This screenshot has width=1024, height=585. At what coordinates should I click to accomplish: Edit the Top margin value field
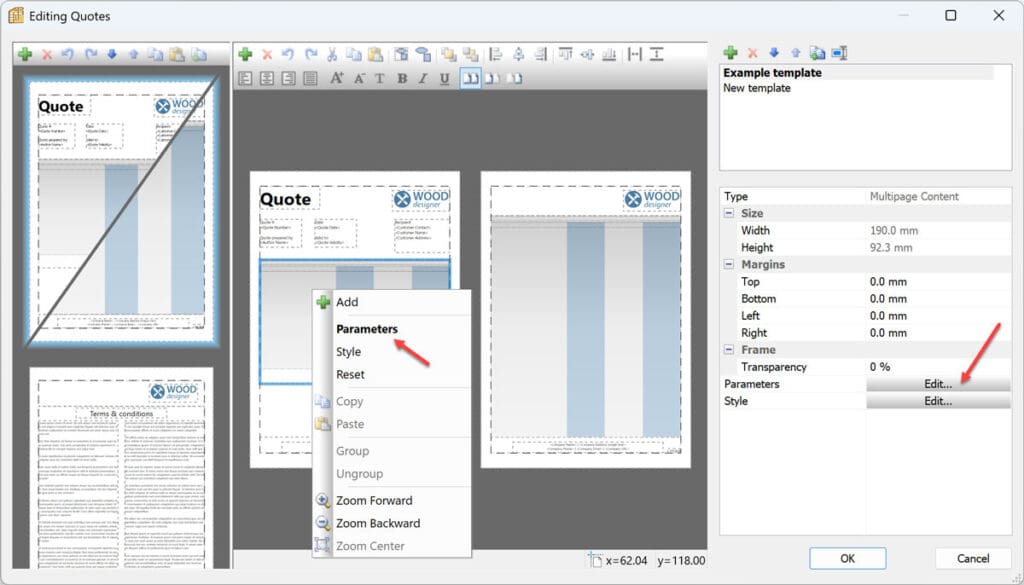[938, 281]
